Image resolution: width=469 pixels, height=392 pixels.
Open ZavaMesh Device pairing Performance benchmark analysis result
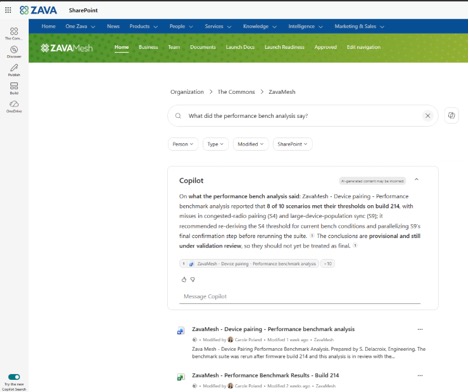tap(273, 329)
